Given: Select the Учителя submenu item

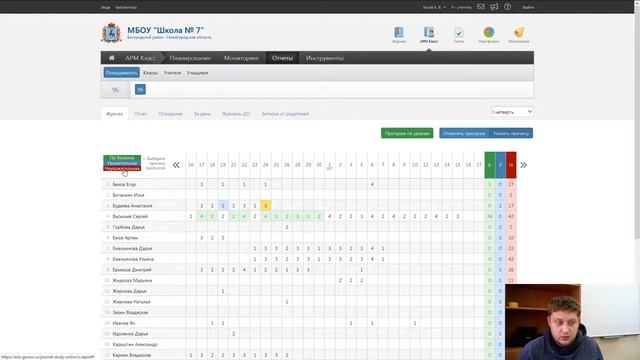Looking at the screenshot, I should tap(172, 73).
